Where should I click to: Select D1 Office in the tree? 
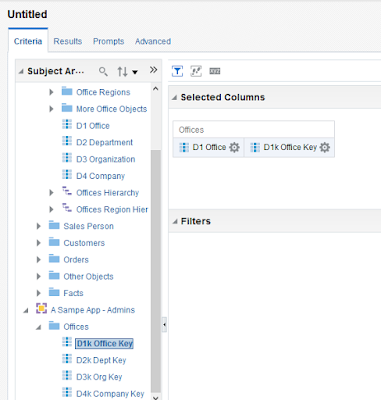[93, 126]
